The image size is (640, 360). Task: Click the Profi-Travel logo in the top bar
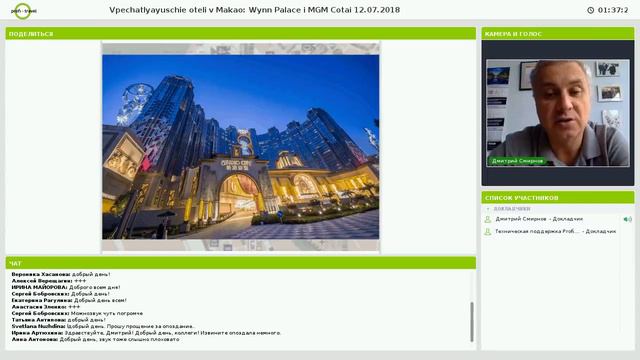pos(23,11)
